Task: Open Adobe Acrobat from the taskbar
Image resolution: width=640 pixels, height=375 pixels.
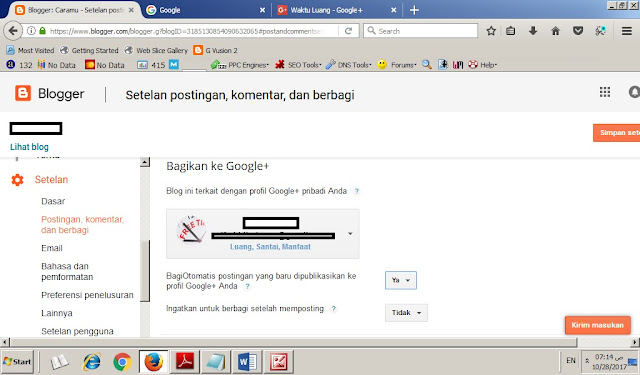Action: [x=184, y=362]
